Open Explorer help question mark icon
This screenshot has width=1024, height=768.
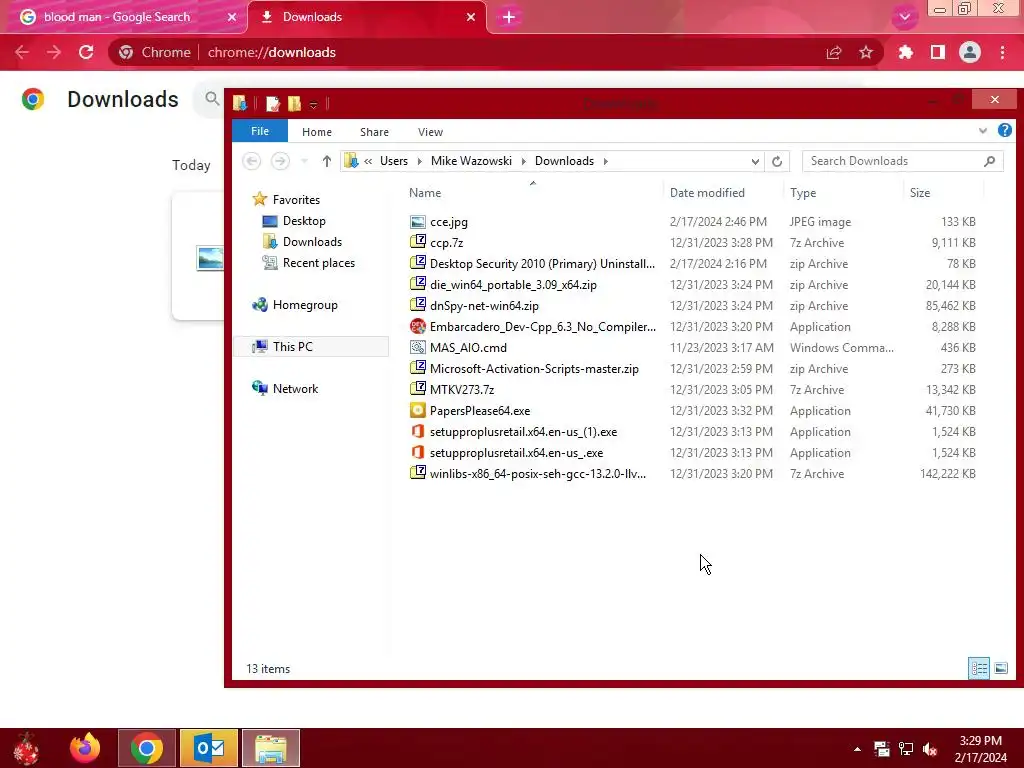point(1004,130)
